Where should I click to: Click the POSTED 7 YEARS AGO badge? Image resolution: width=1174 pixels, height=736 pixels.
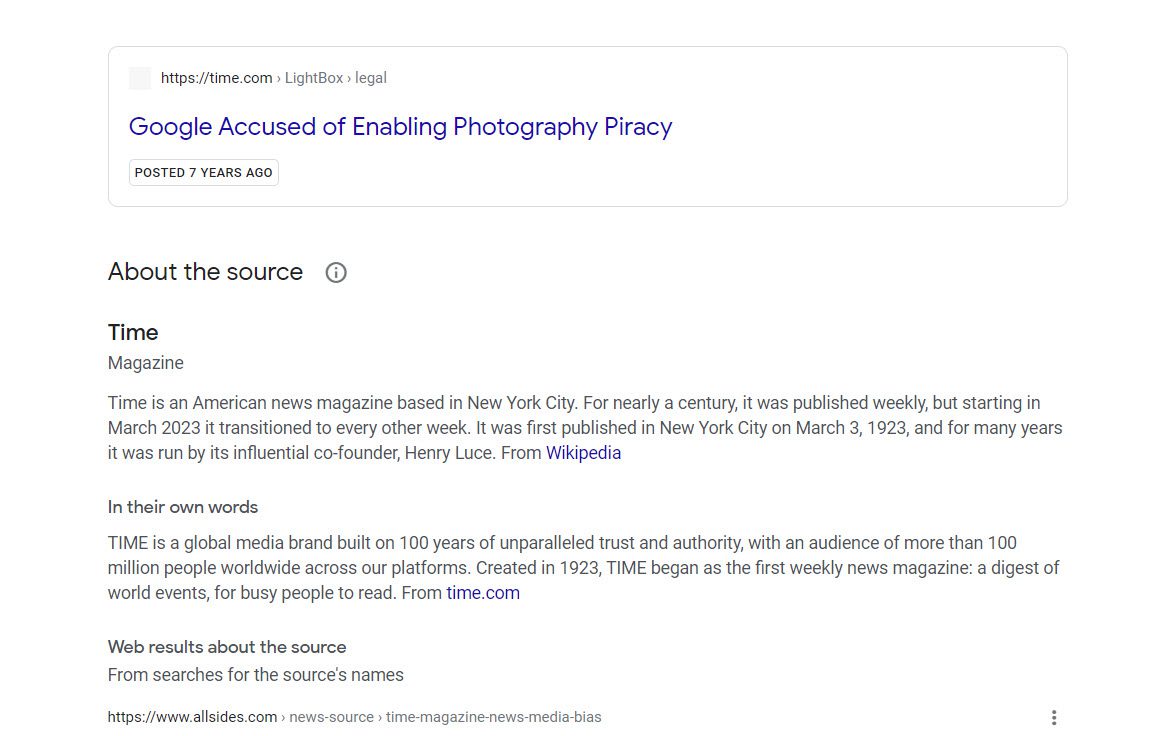point(204,173)
